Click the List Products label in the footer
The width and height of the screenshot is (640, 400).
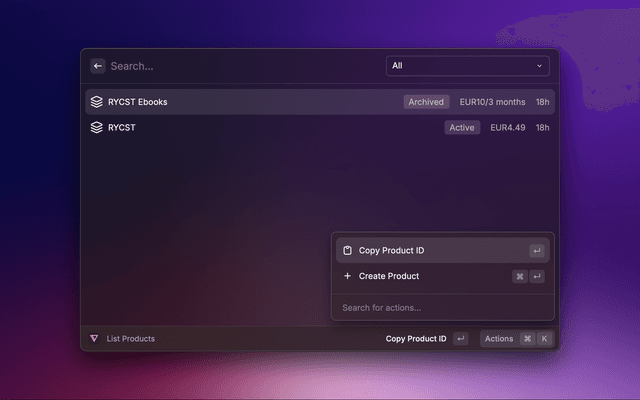pos(130,339)
